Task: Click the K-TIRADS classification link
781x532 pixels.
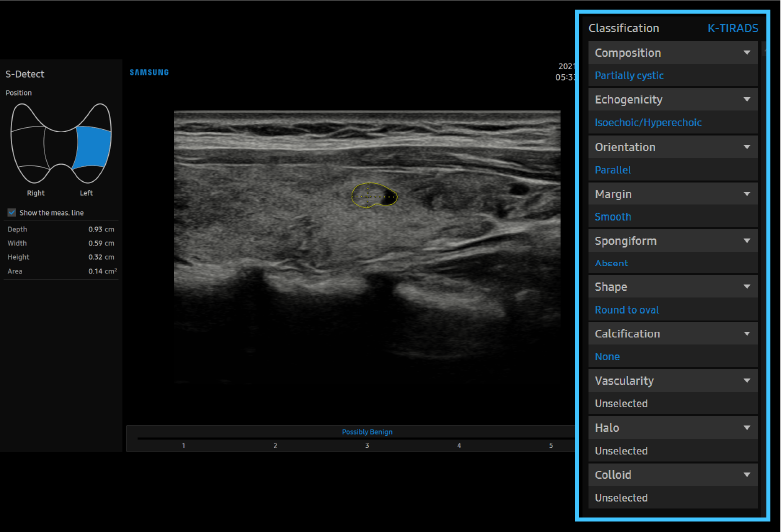Action: [733, 28]
